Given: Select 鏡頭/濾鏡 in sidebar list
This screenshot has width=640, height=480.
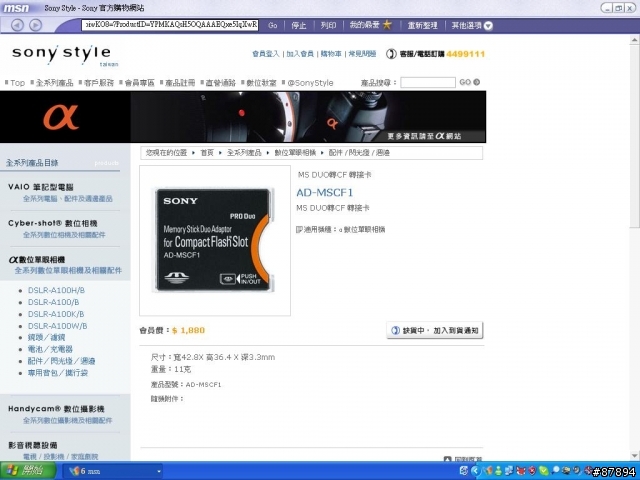Looking at the screenshot, I should [46, 338].
